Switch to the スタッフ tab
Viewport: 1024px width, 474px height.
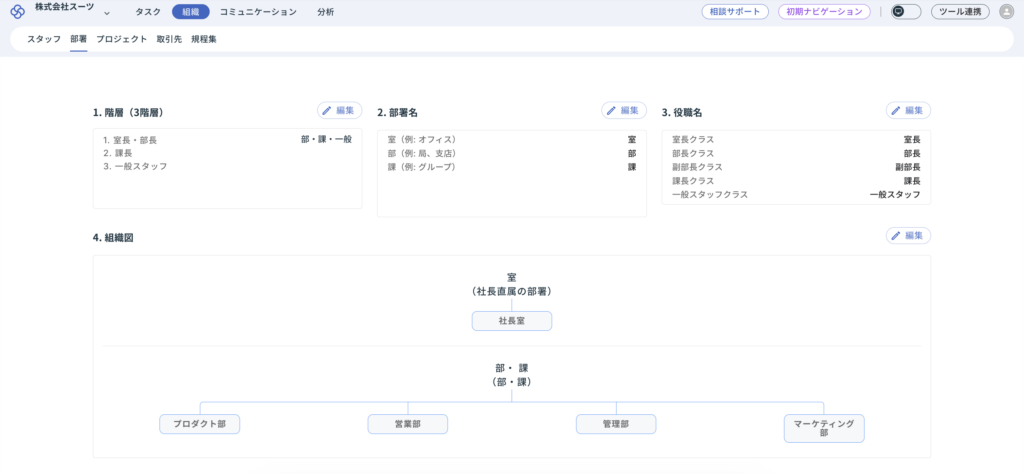coord(44,39)
